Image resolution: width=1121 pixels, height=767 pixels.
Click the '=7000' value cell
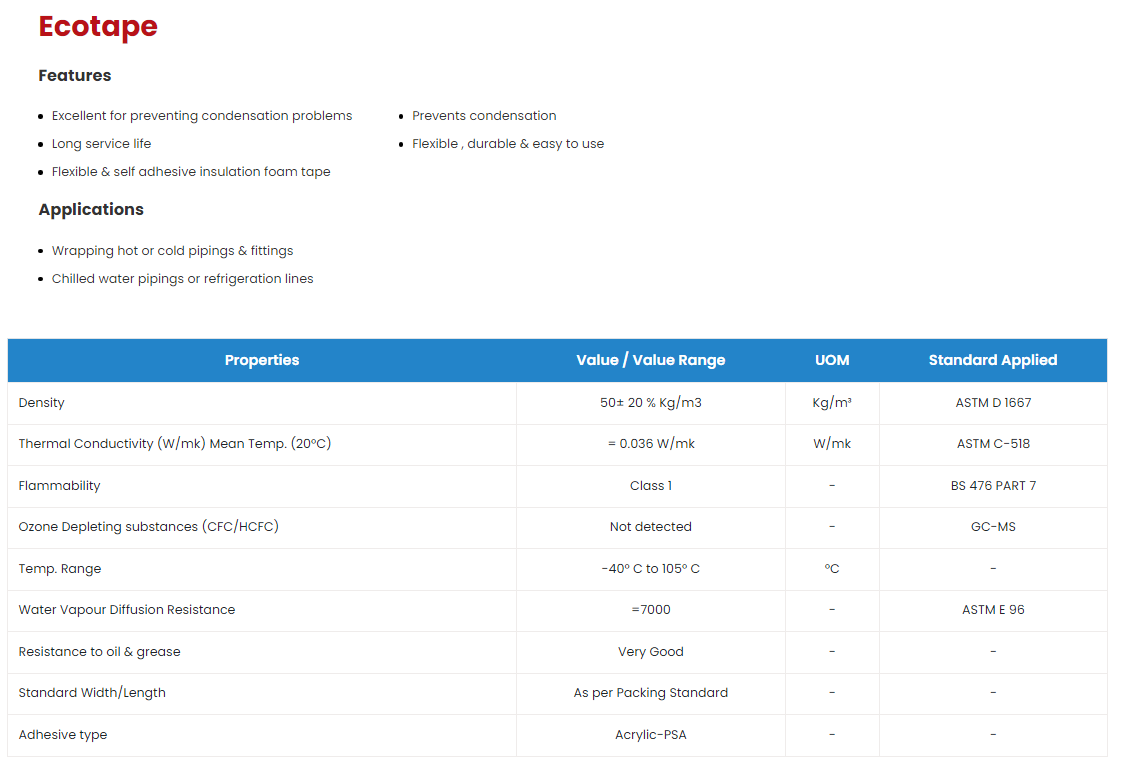pyautogui.click(x=651, y=610)
